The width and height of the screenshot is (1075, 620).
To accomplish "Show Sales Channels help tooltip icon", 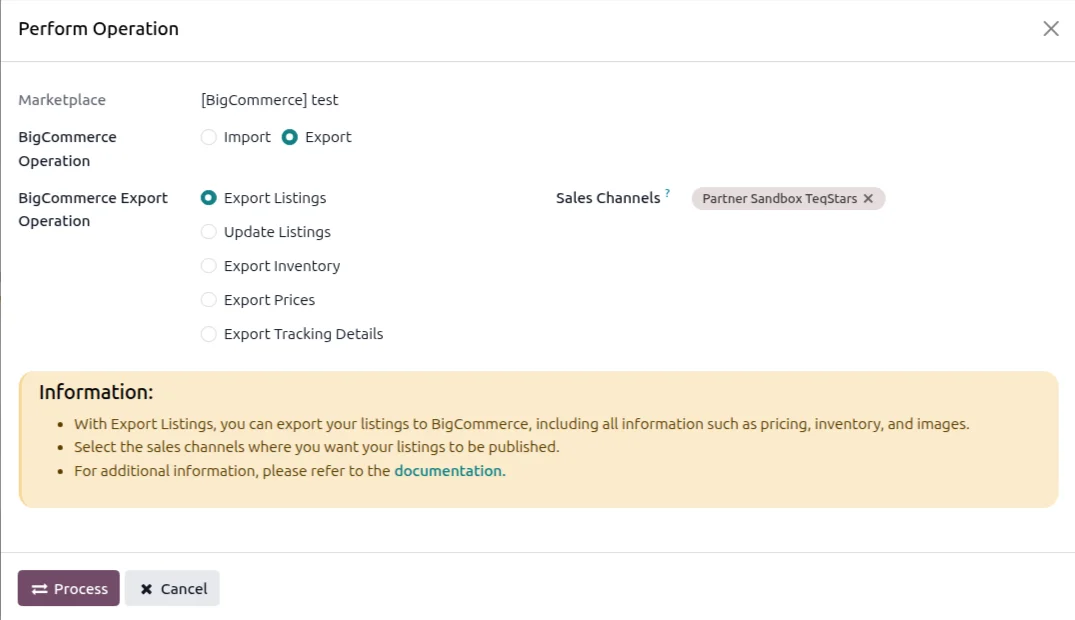I will point(667,193).
